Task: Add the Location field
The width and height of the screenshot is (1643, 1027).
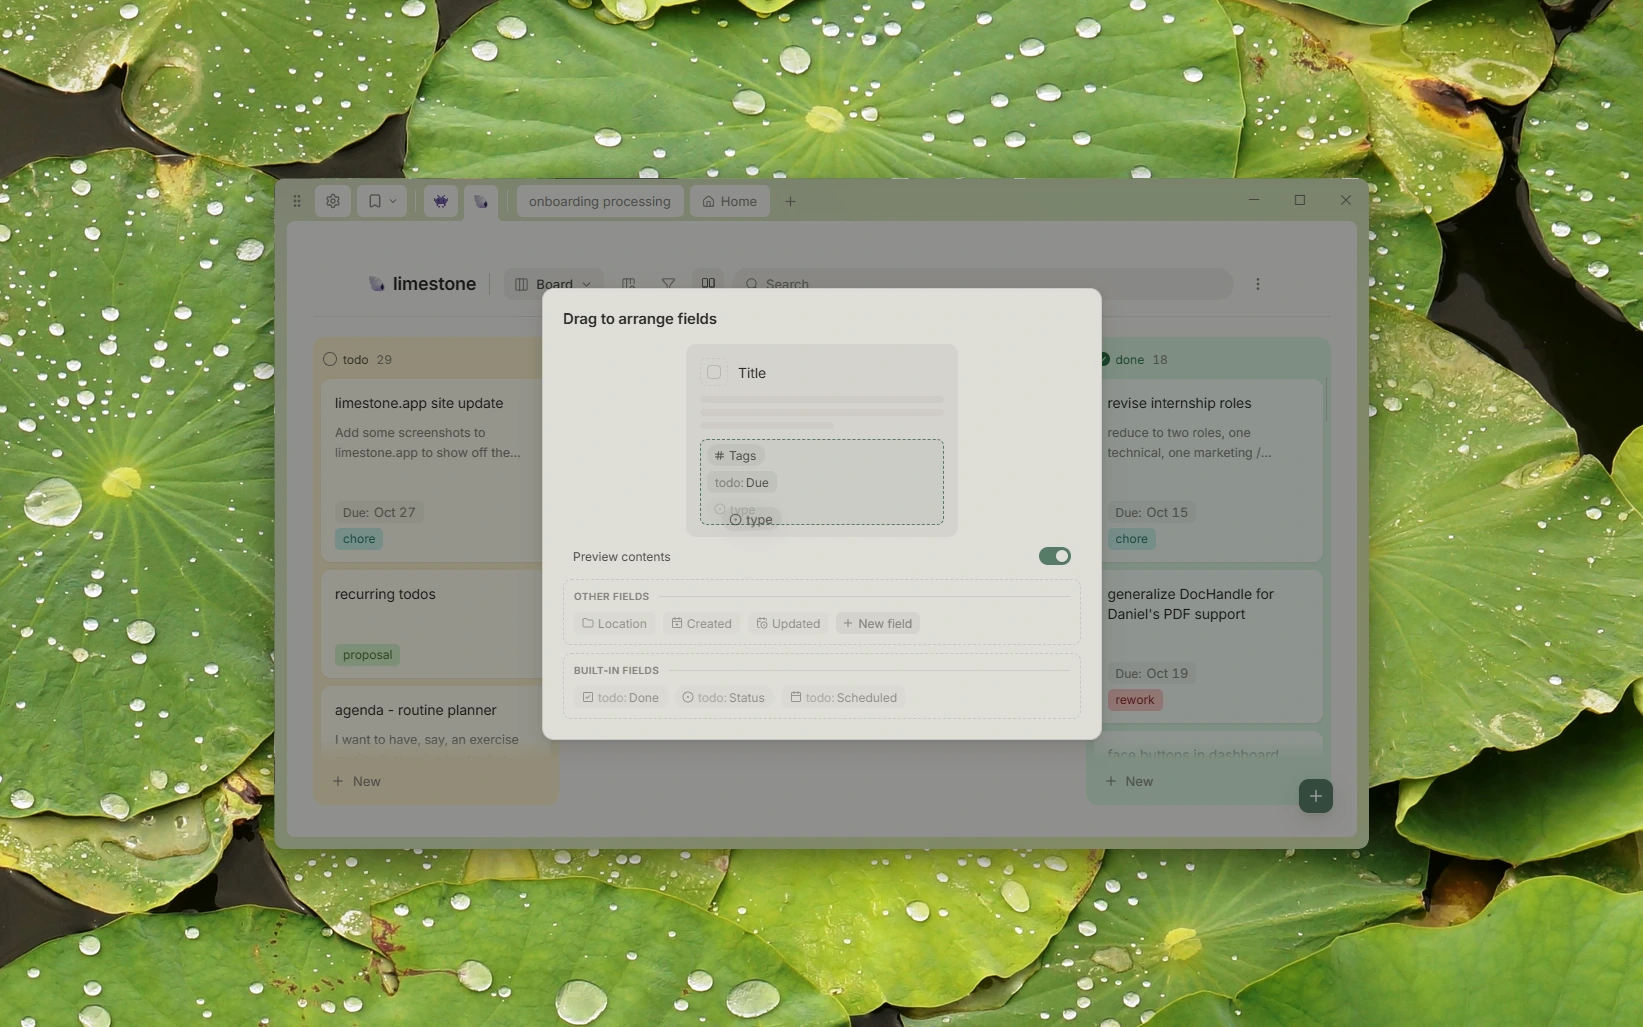Action: 615,623
